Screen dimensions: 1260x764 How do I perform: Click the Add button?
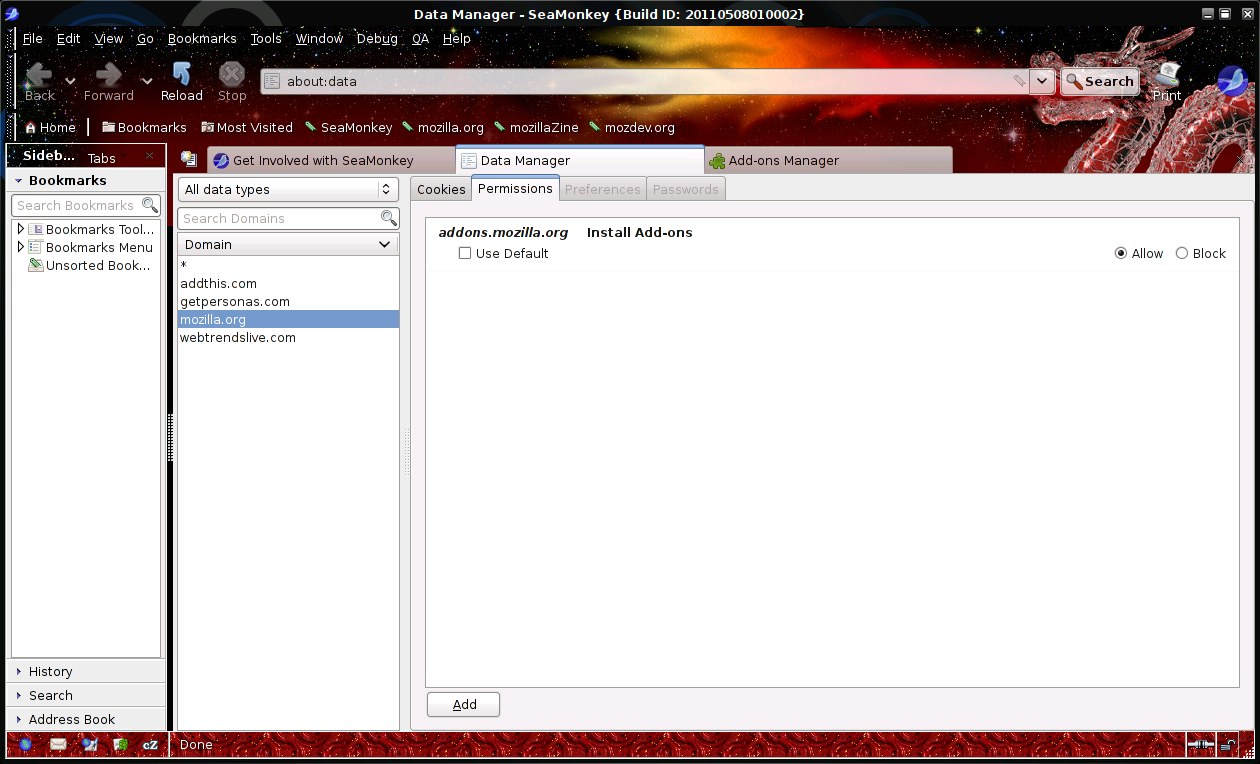[463, 705]
